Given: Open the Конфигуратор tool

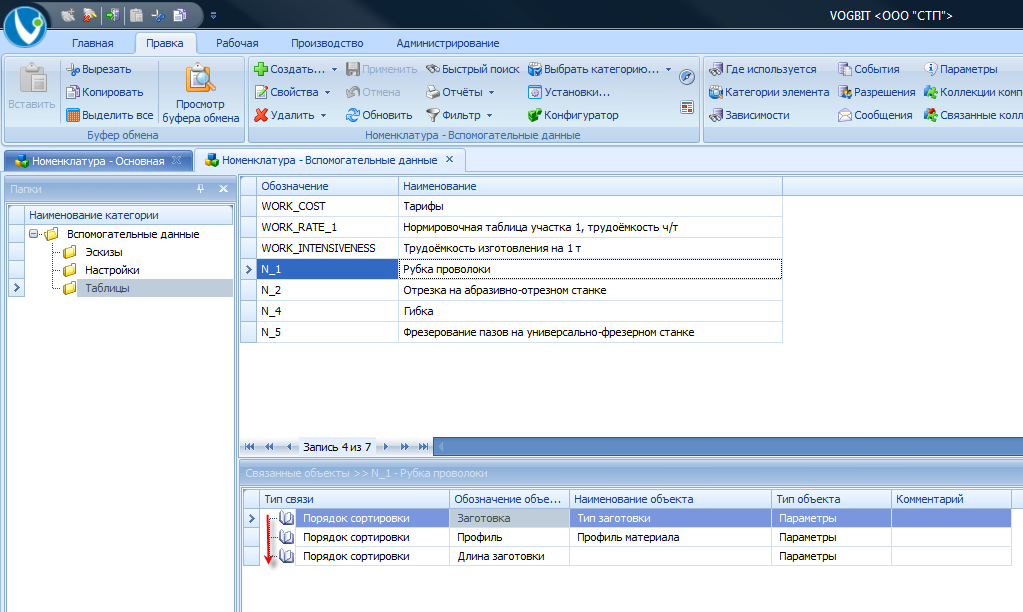Looking at the screenshot, I should 573,115.
